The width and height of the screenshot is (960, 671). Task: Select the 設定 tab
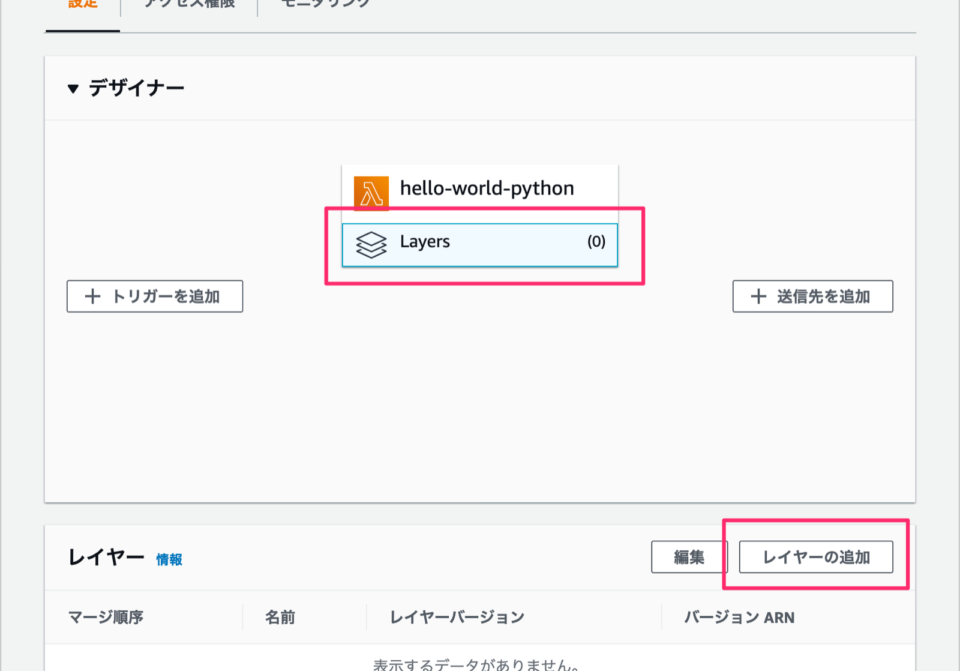81,4
